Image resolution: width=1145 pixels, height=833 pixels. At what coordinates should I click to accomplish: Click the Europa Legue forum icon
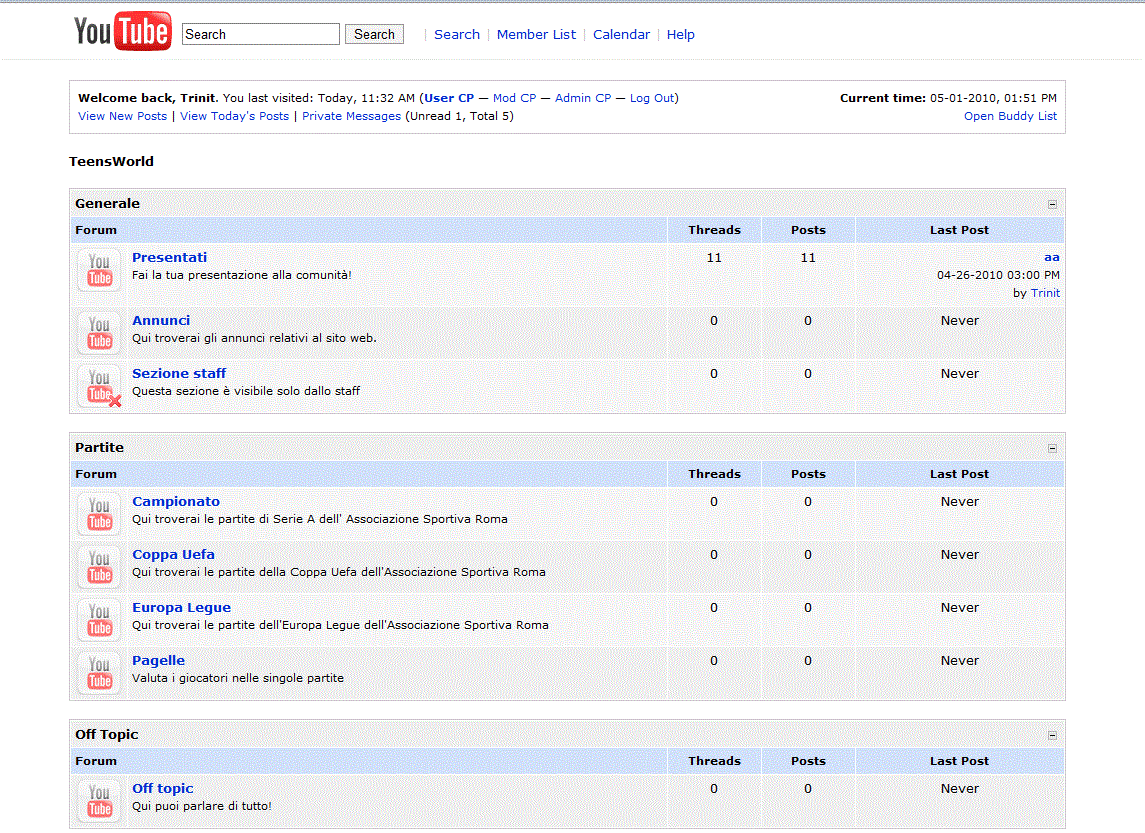click(x=99, y=620)
